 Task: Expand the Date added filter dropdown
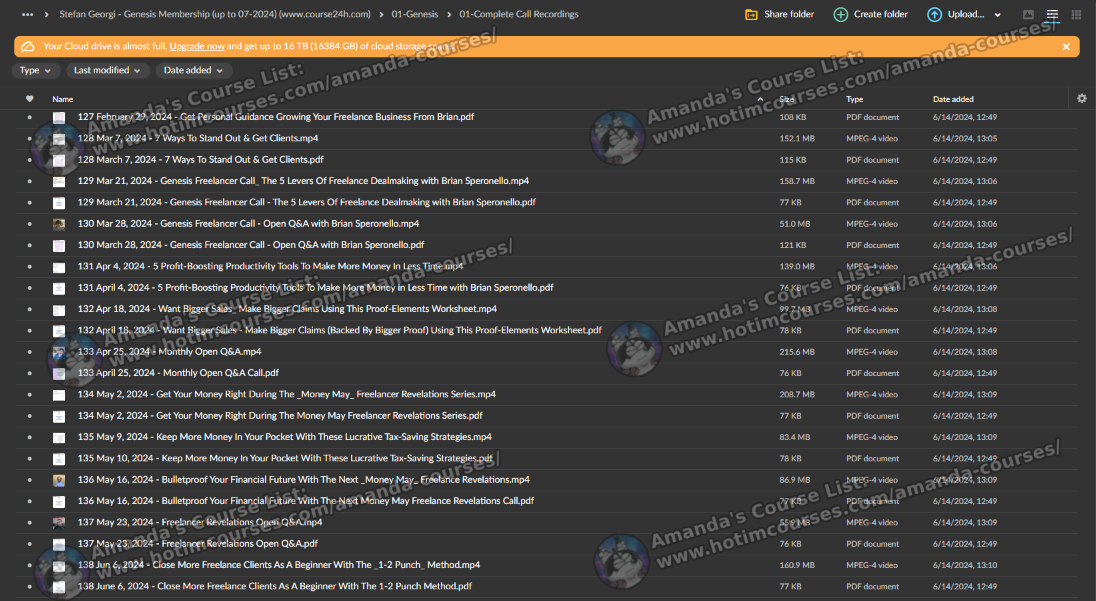pyautogui.click(x=194, y=70)
